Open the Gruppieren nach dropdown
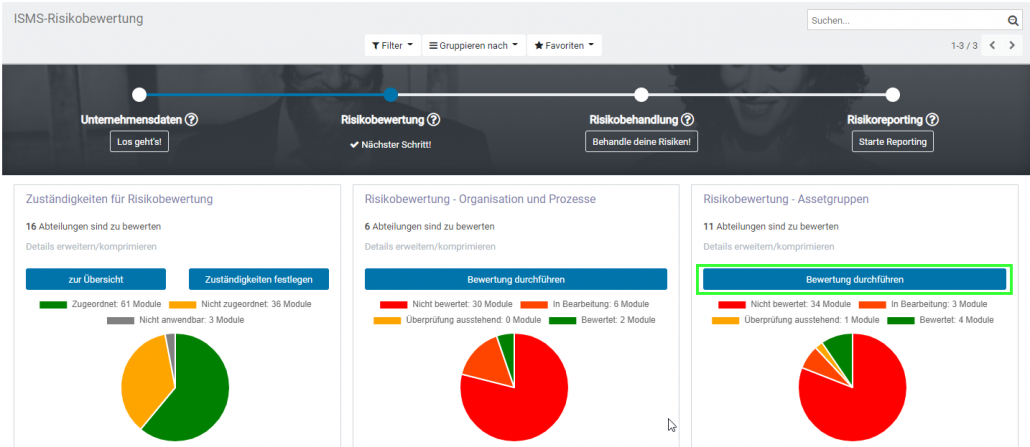Image resolution: width=1030 pixels, height=447 pixels. (x=473, y=46)
